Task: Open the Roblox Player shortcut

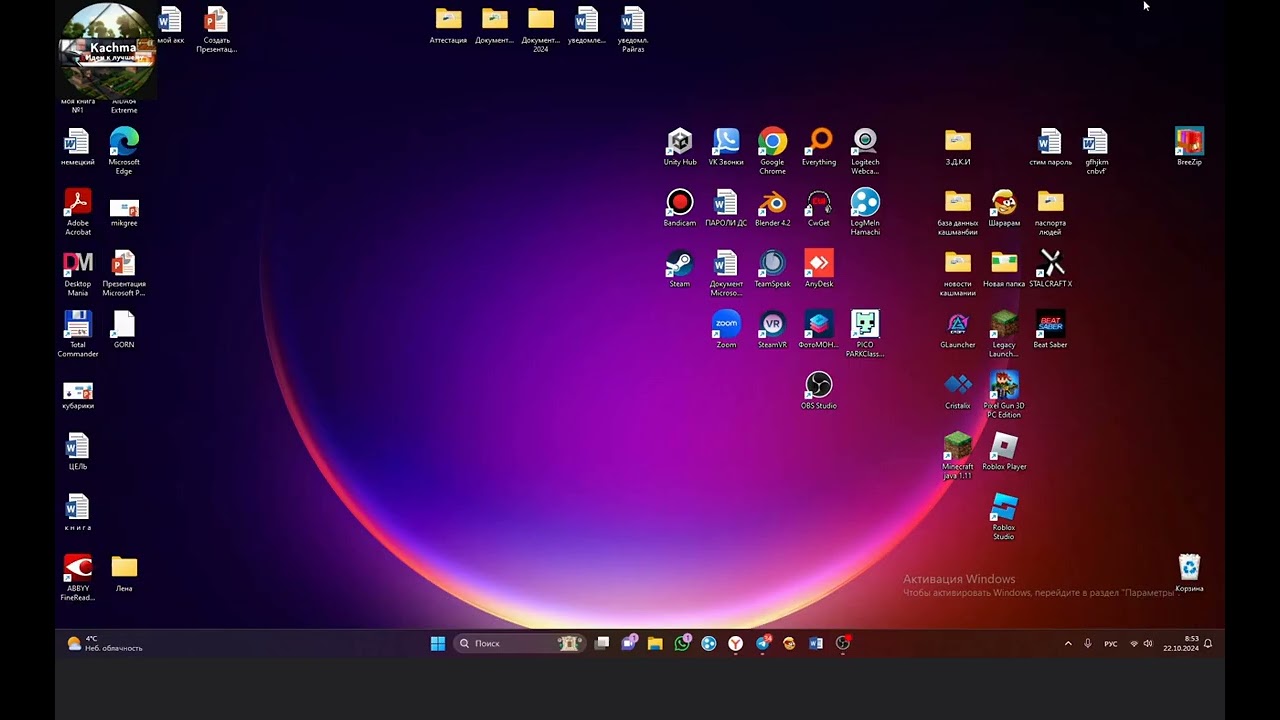Action: (1004, 452)
